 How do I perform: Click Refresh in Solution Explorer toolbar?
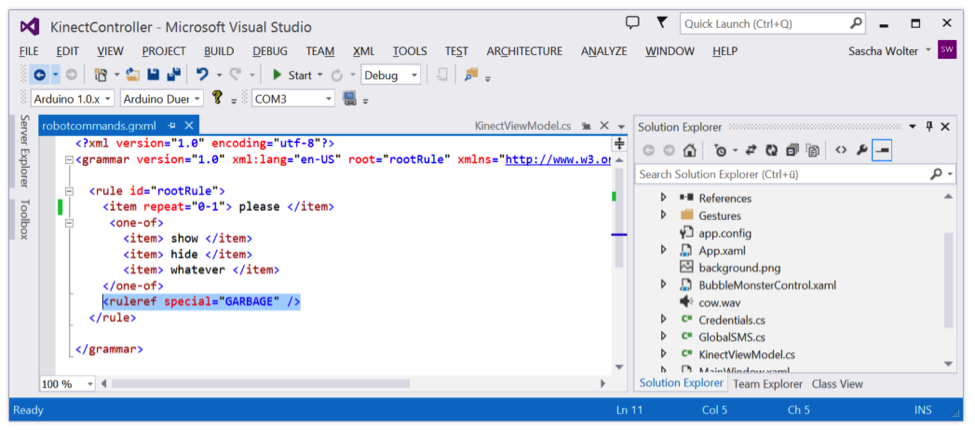(771, 151)
